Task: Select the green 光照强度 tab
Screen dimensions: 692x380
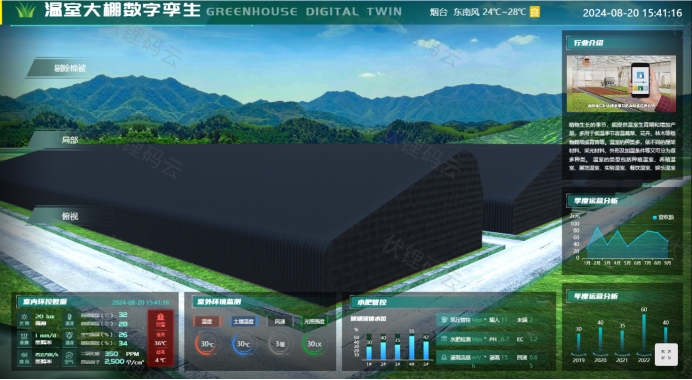Action: point(314,321)
